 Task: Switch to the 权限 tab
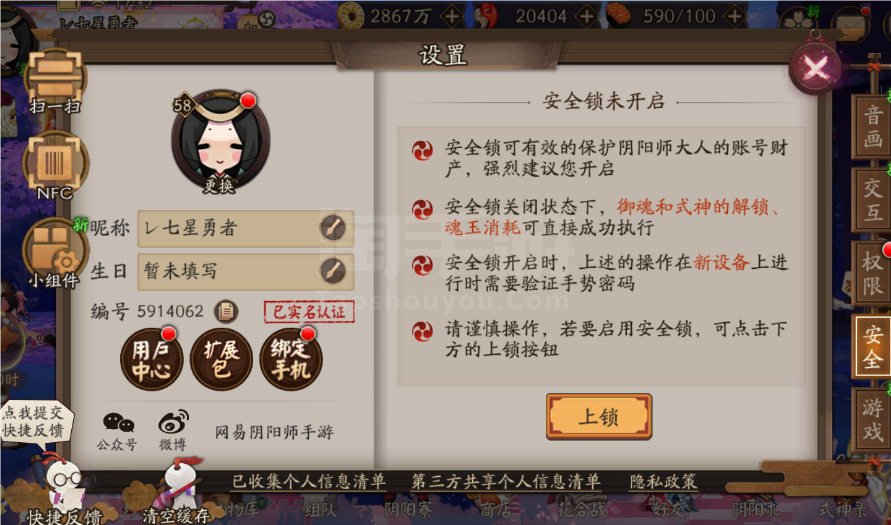[x=872, y=273]
